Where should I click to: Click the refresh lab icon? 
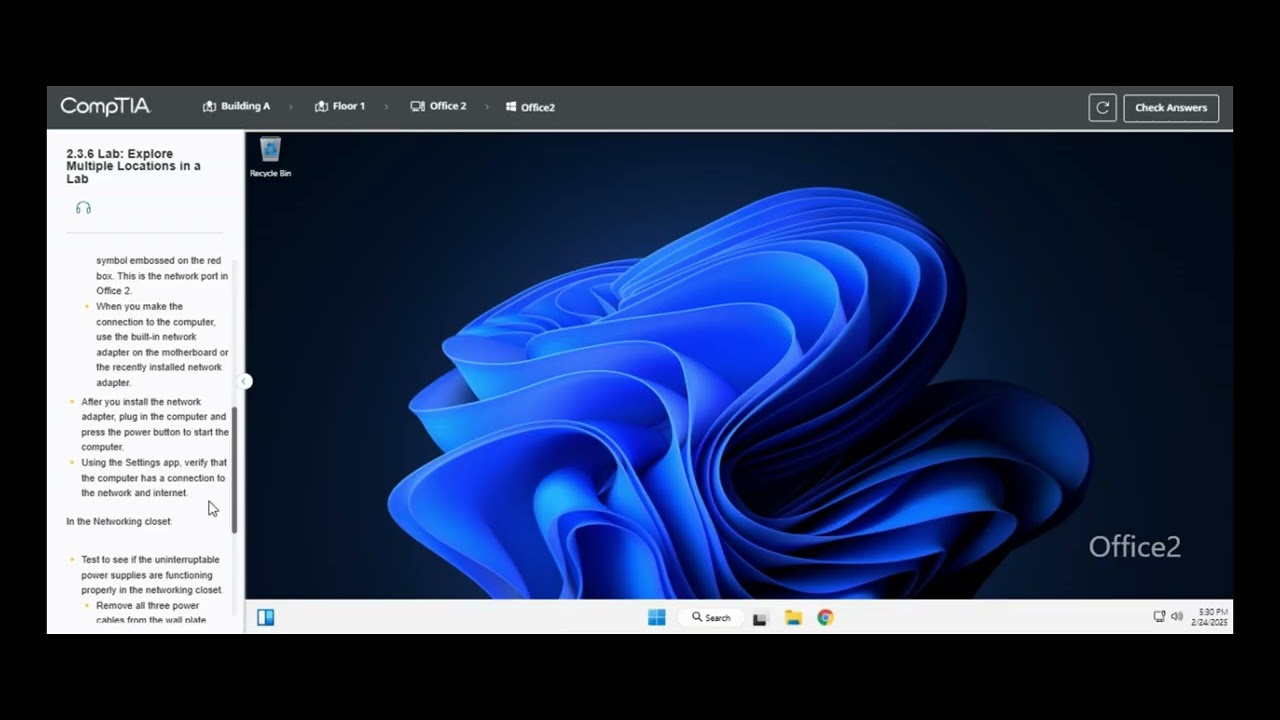(x=1102, y=108)
